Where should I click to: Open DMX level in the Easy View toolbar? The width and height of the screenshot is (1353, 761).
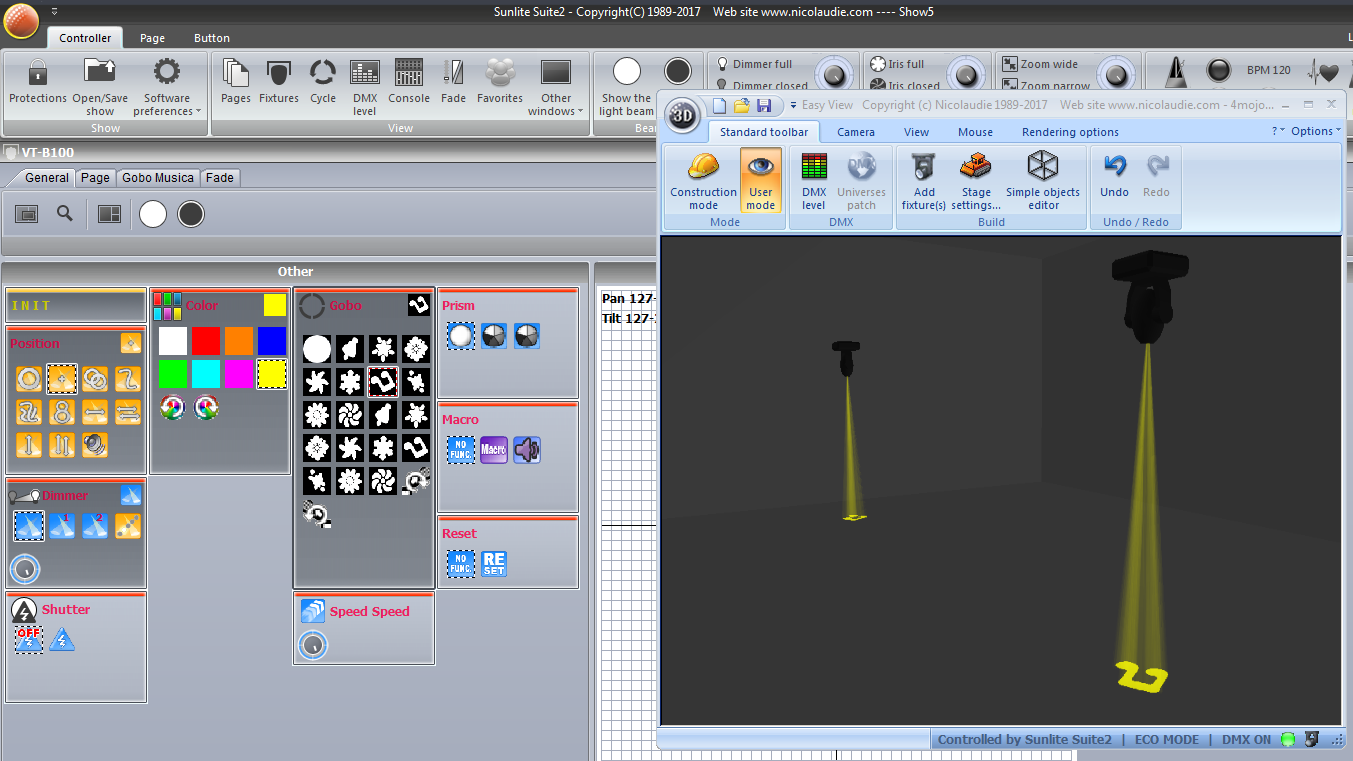coord(814,181)
